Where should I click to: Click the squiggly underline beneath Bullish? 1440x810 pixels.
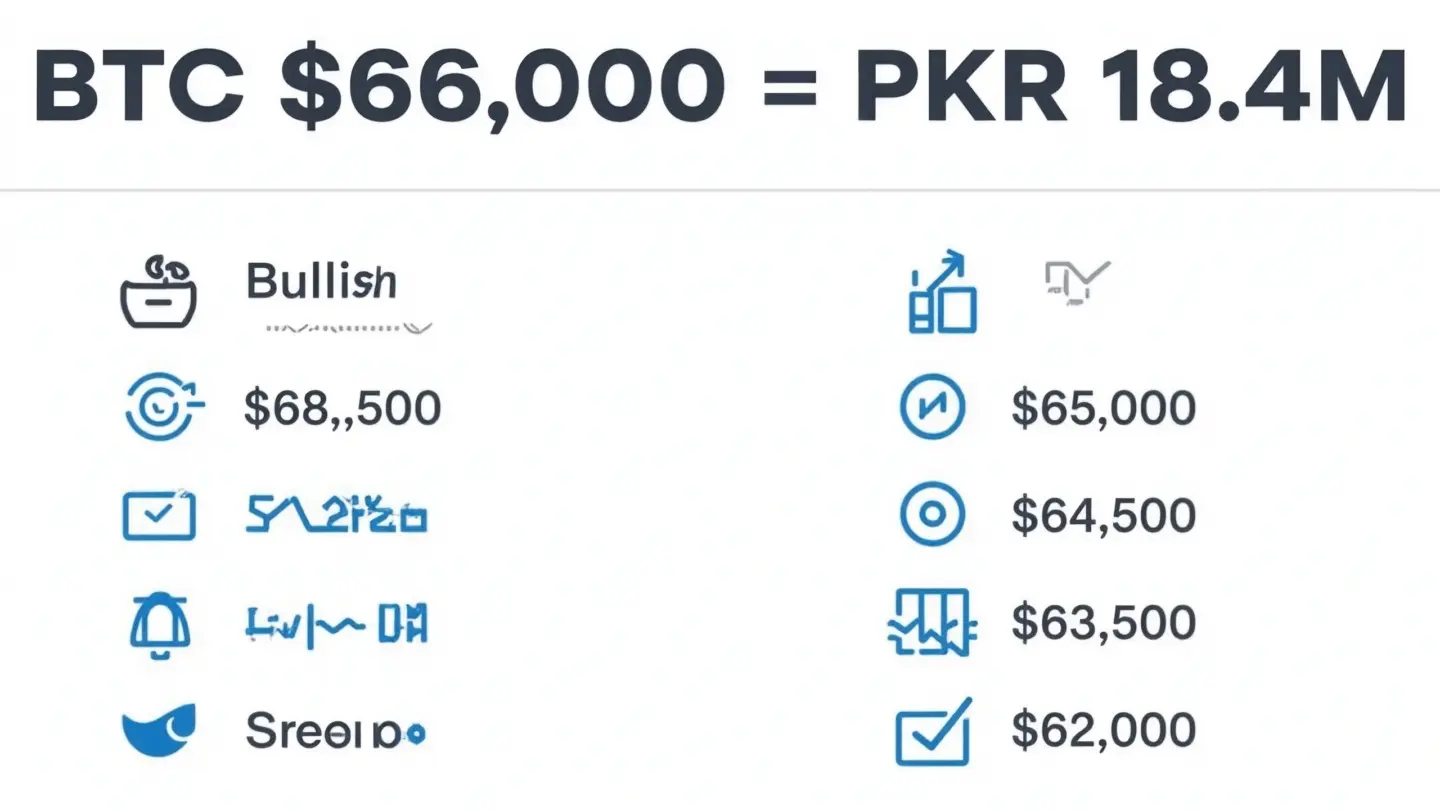click(349, 327)
